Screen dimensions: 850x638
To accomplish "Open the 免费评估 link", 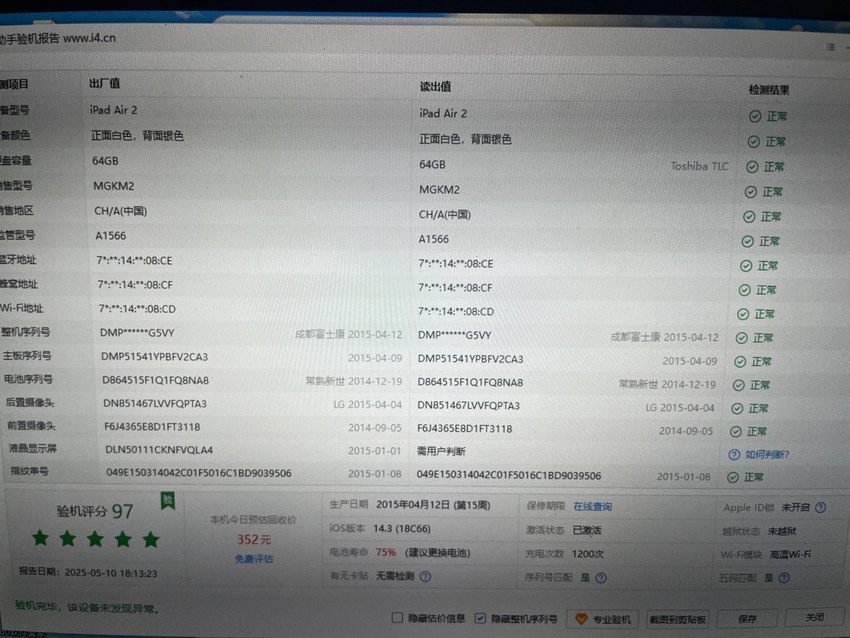I will [x=254, y=559].
